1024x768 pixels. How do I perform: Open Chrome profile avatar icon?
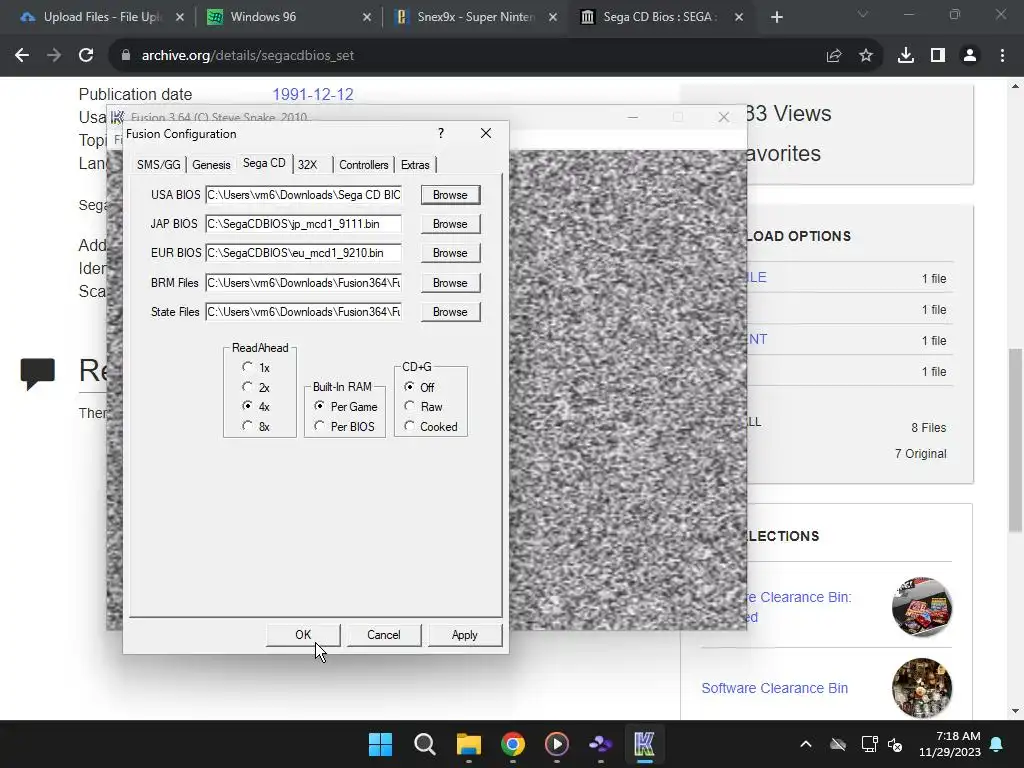click(x=970, y=56)
